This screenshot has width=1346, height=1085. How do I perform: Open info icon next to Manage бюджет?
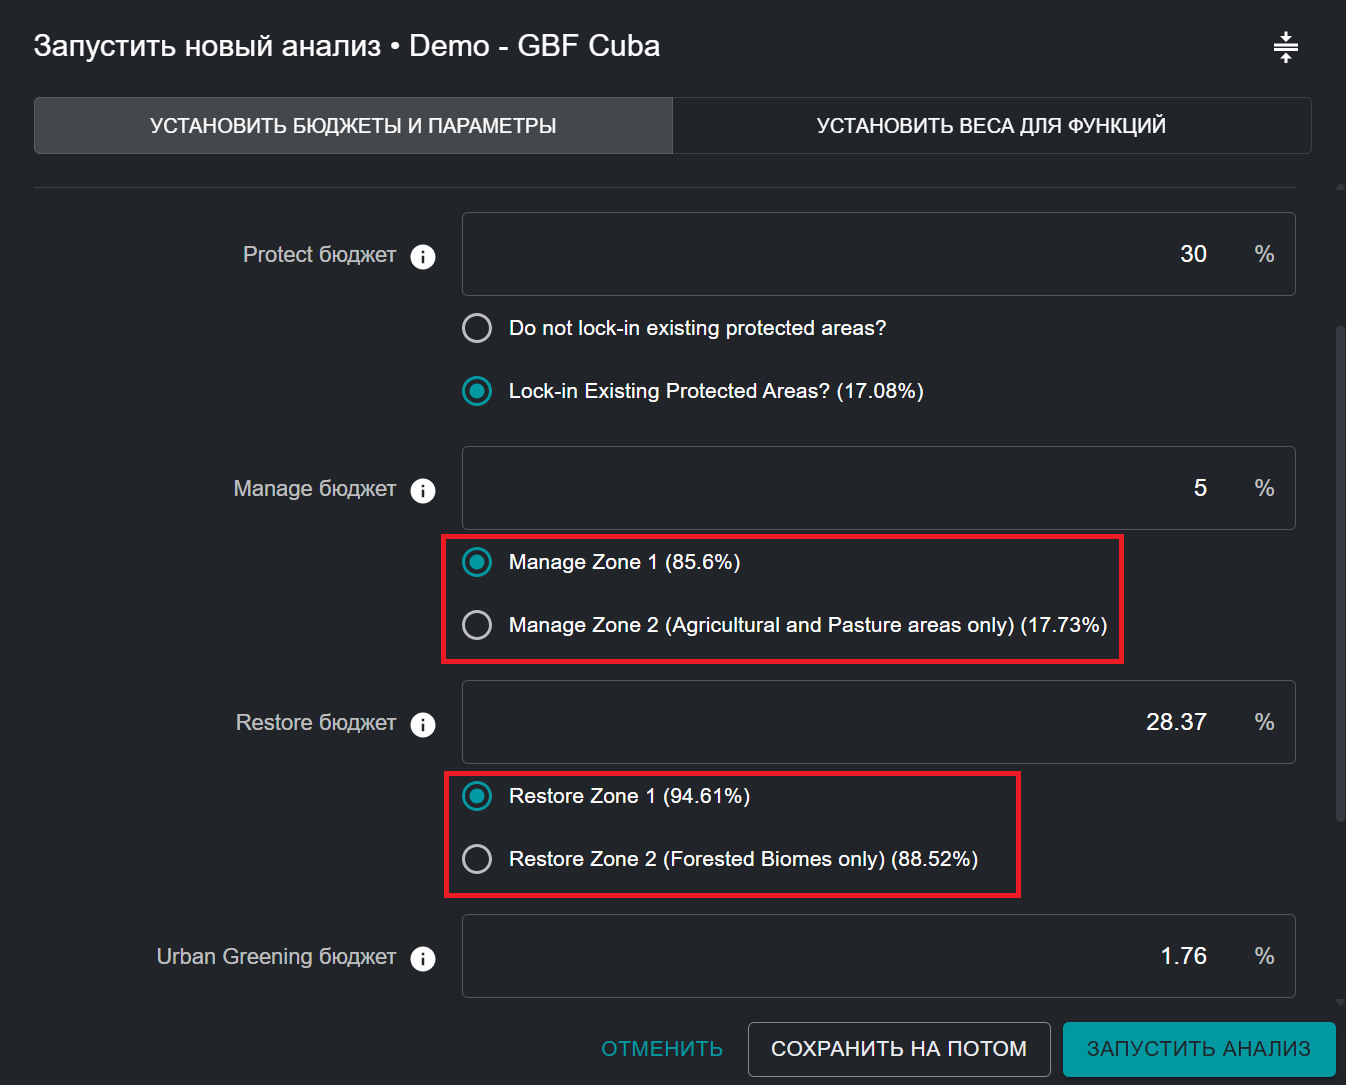click(423, 491)
